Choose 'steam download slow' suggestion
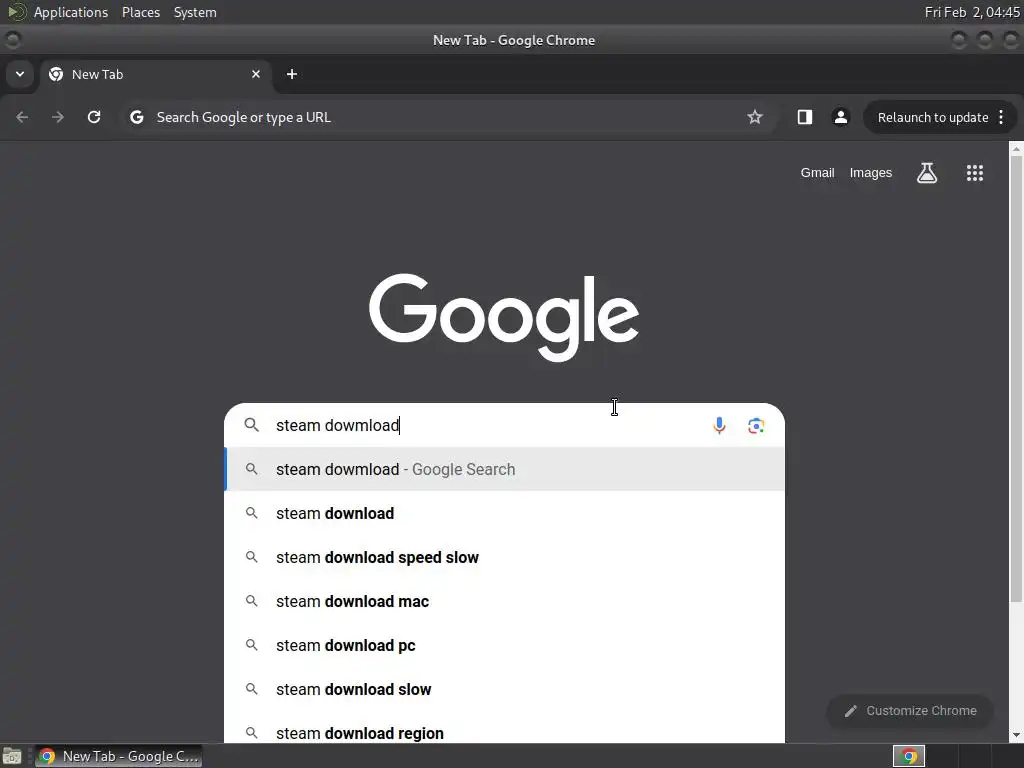Image resolution: width=1024 pixels, height=768 pixels. pyautogui.click(x=505, y=689)
